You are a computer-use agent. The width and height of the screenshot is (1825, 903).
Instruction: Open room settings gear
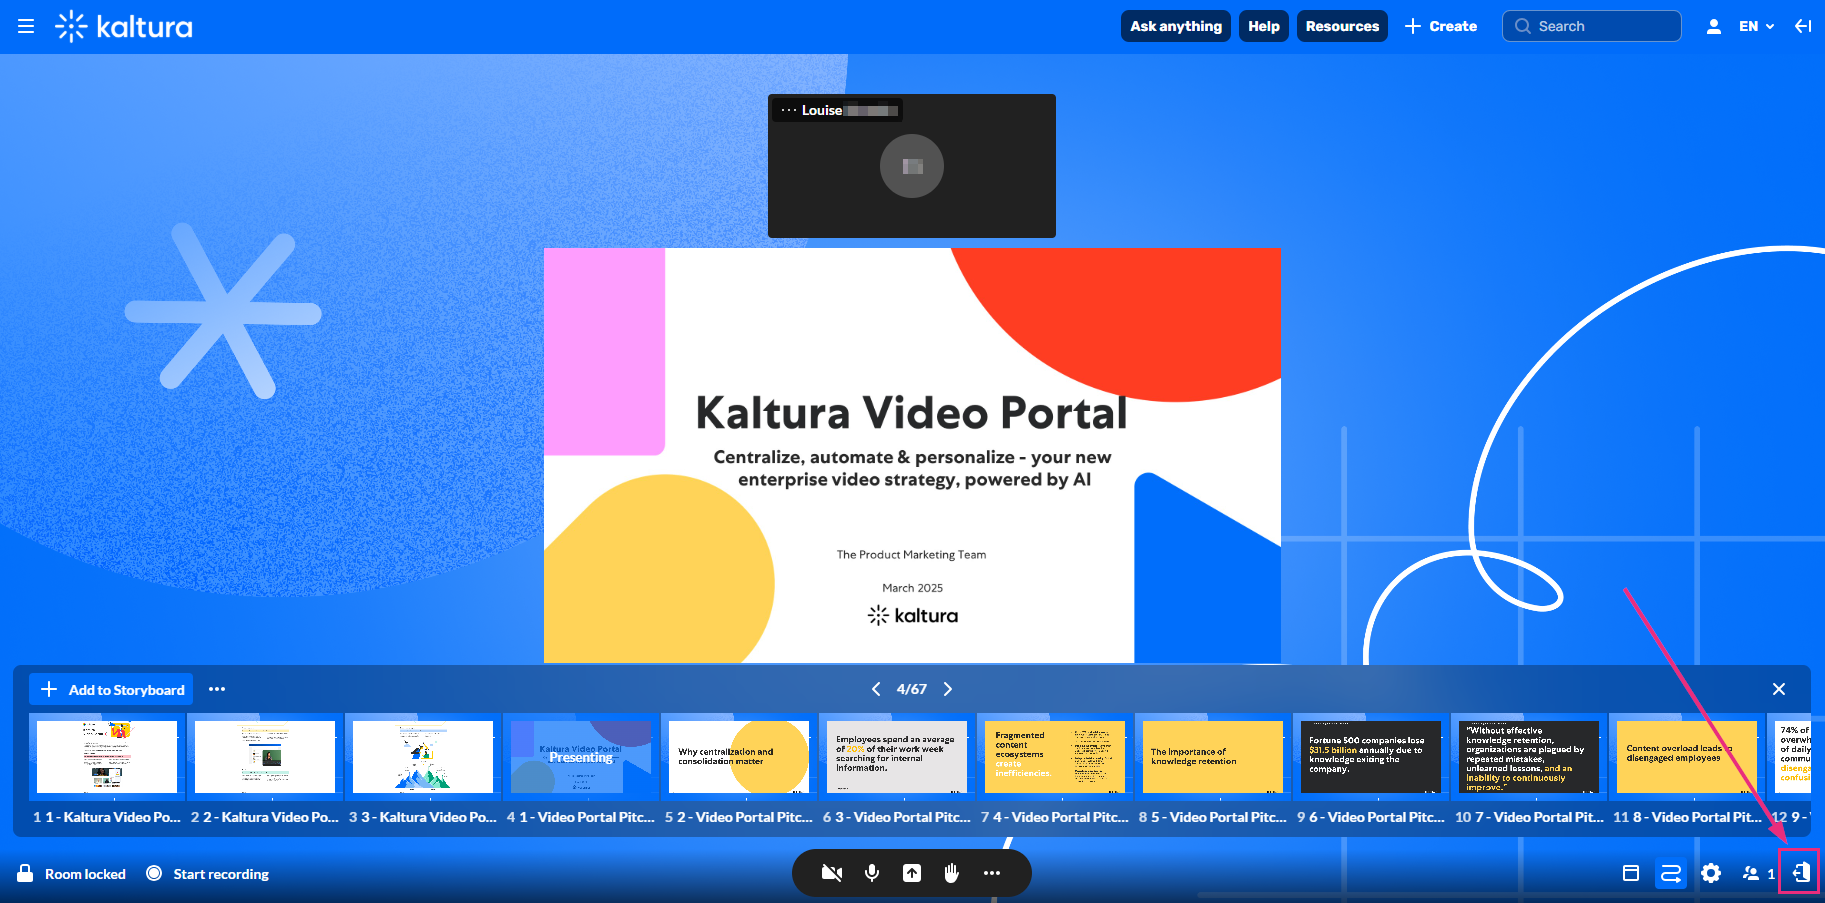(1711, 873)
